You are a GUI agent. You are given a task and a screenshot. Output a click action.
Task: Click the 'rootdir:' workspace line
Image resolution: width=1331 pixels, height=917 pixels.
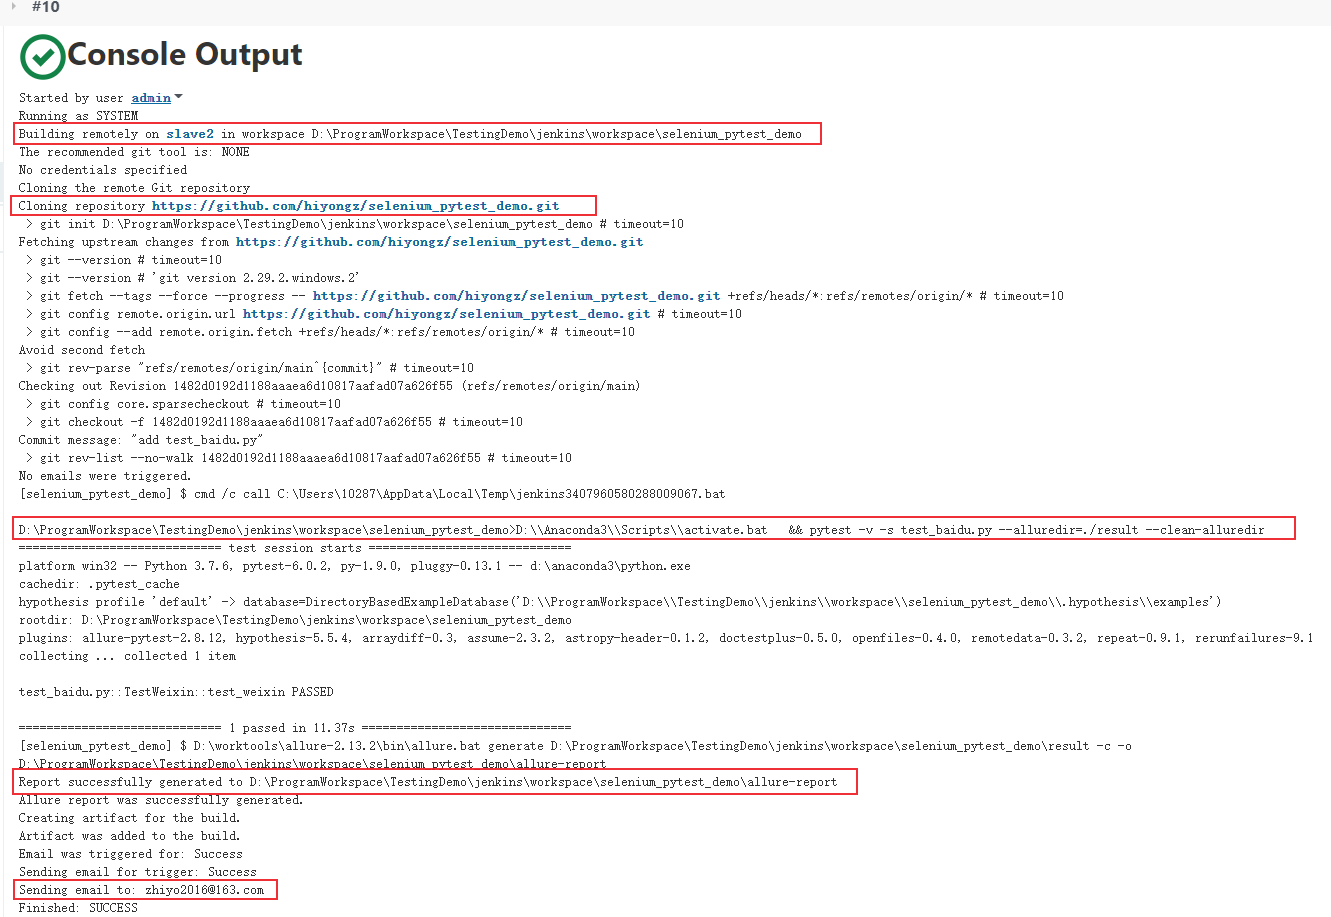tap(295, 620)
